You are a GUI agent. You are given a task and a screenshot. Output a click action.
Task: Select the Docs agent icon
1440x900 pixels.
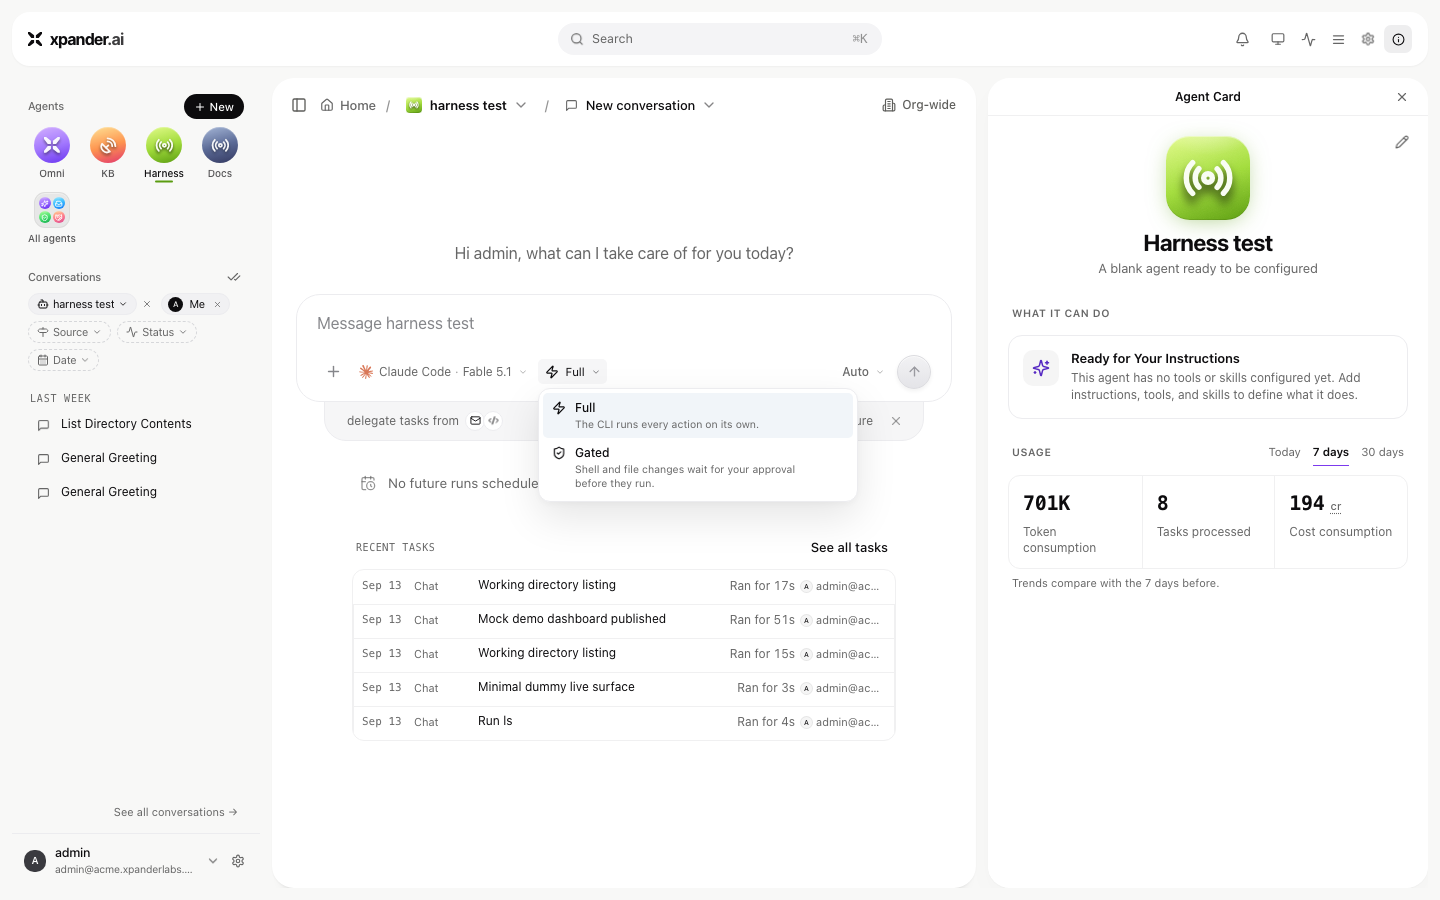click(220, 146)
